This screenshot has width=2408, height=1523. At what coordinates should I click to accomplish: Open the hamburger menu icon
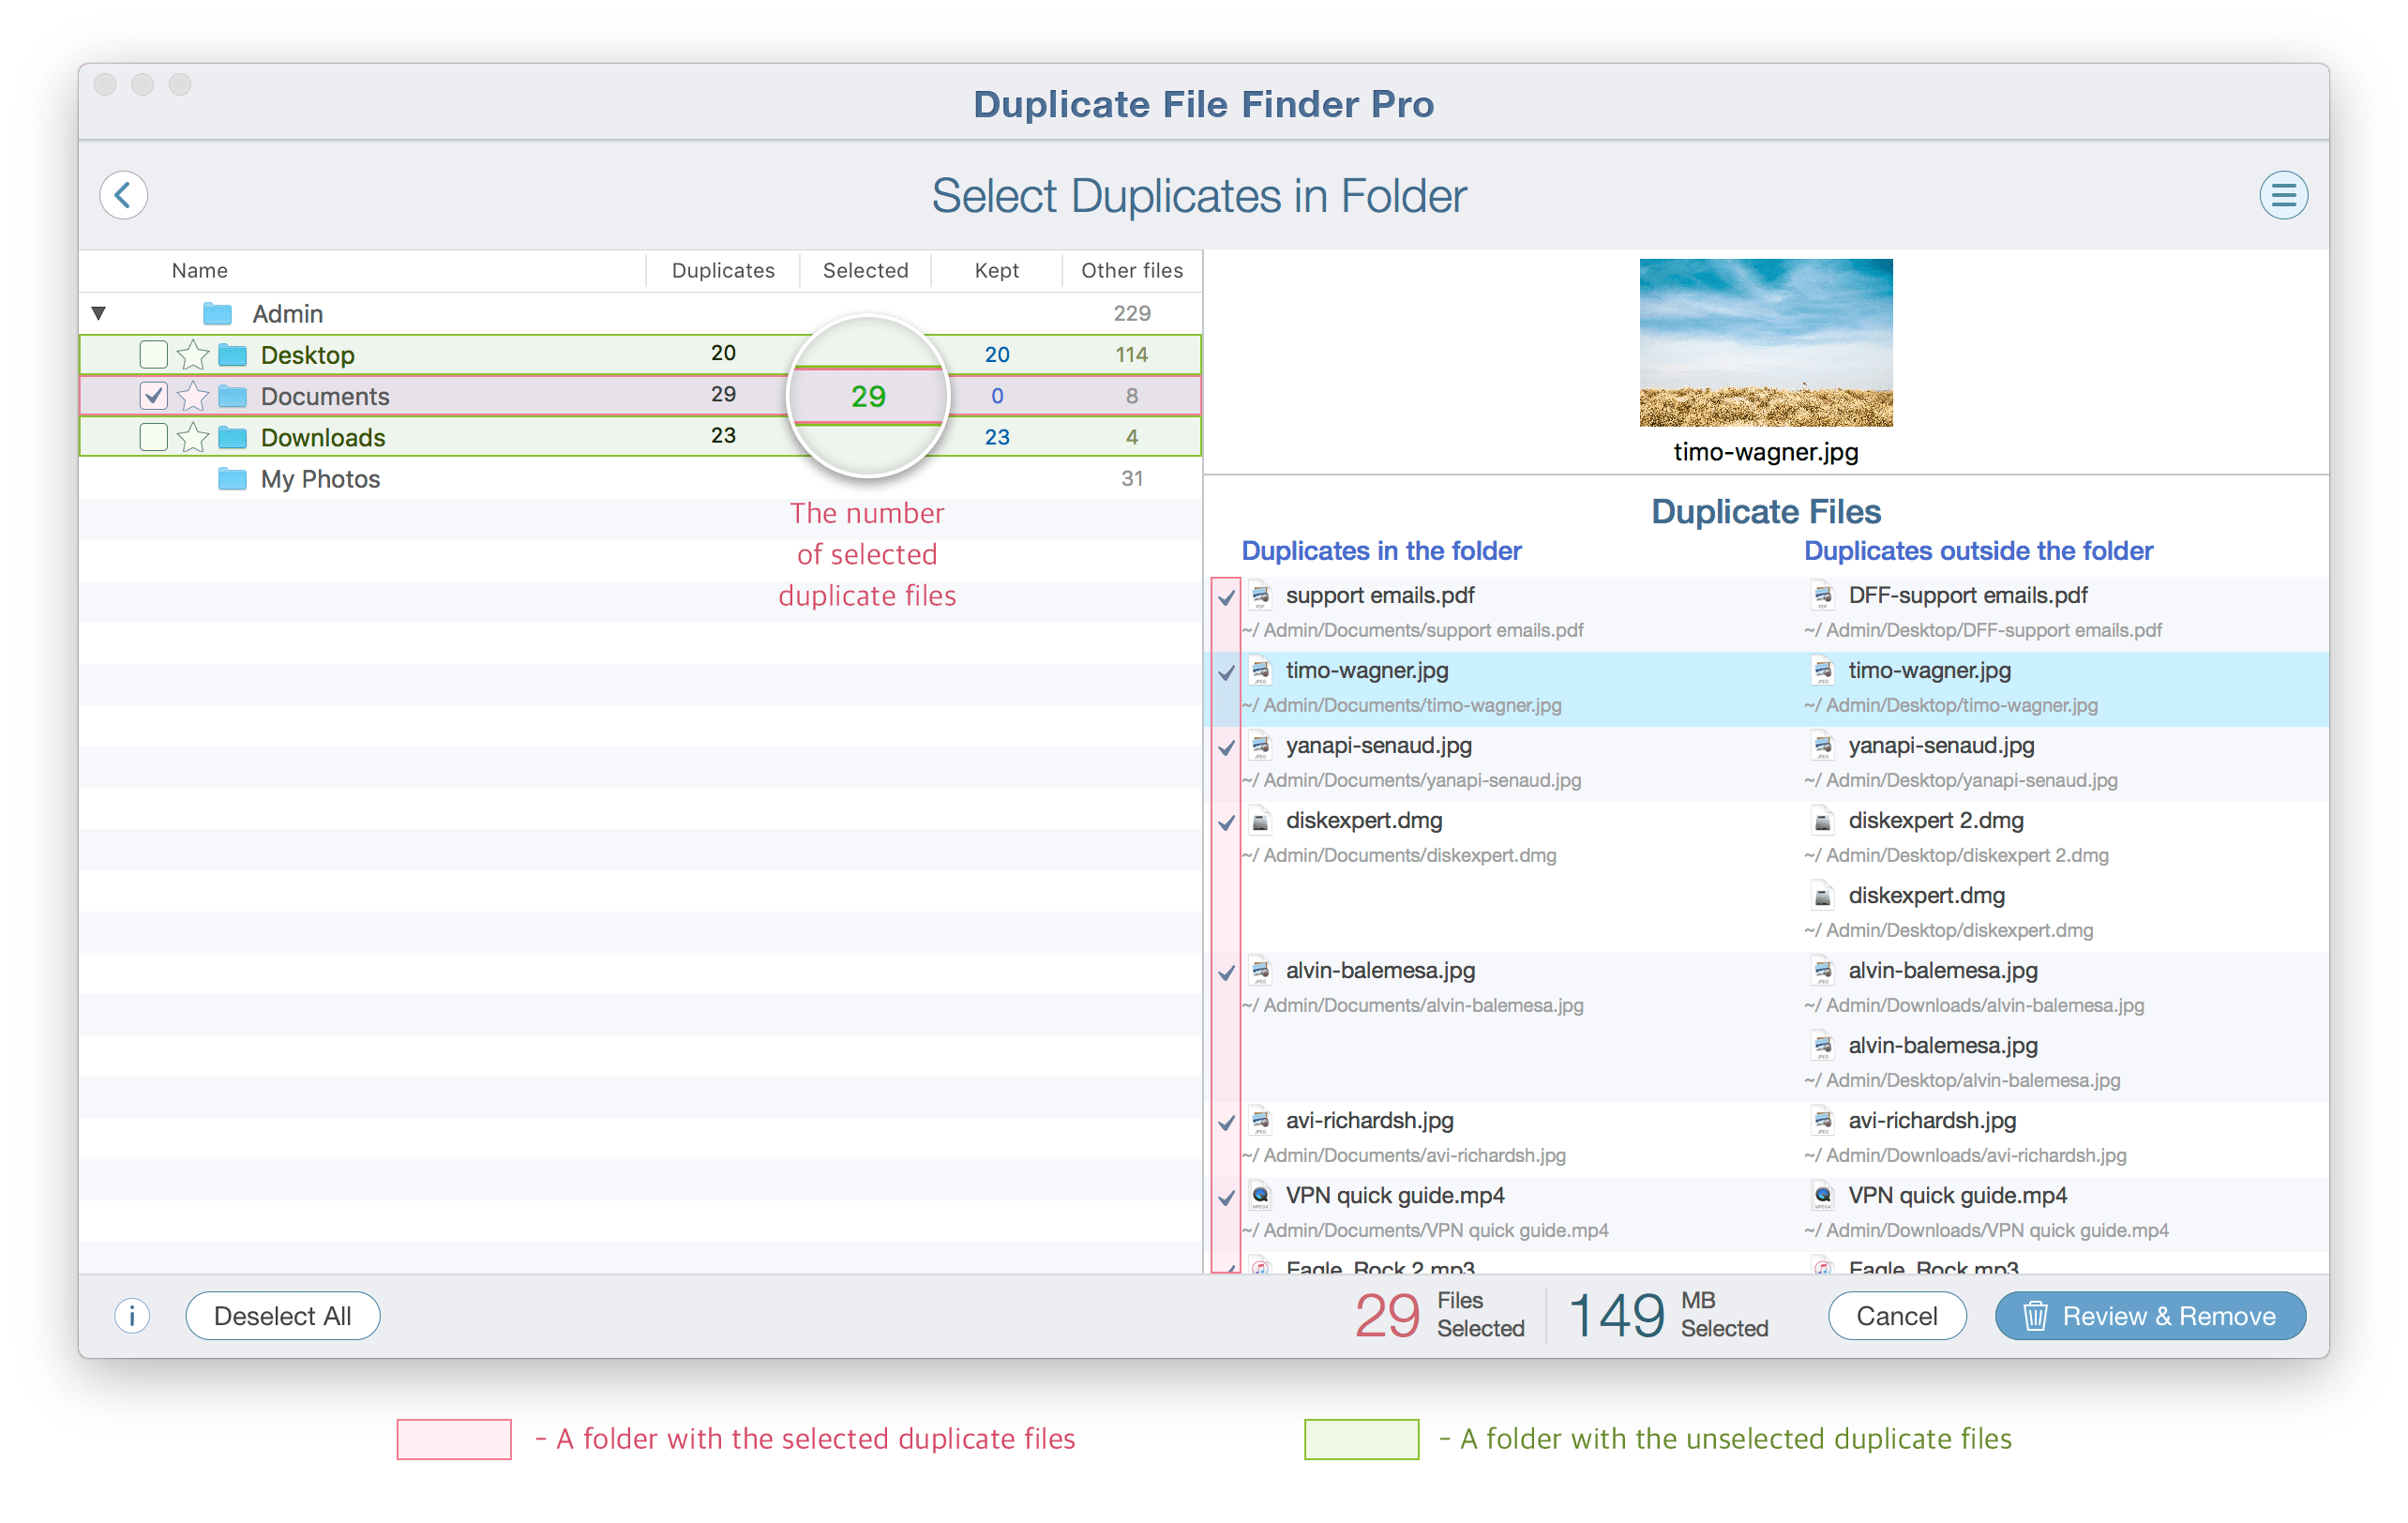point(2283,195)
